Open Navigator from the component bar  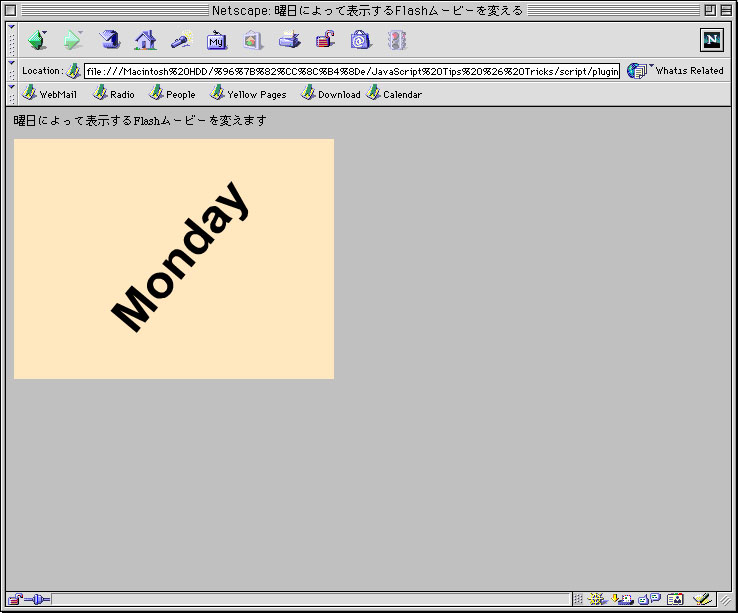pyautogui.click(x=597, y=599)
